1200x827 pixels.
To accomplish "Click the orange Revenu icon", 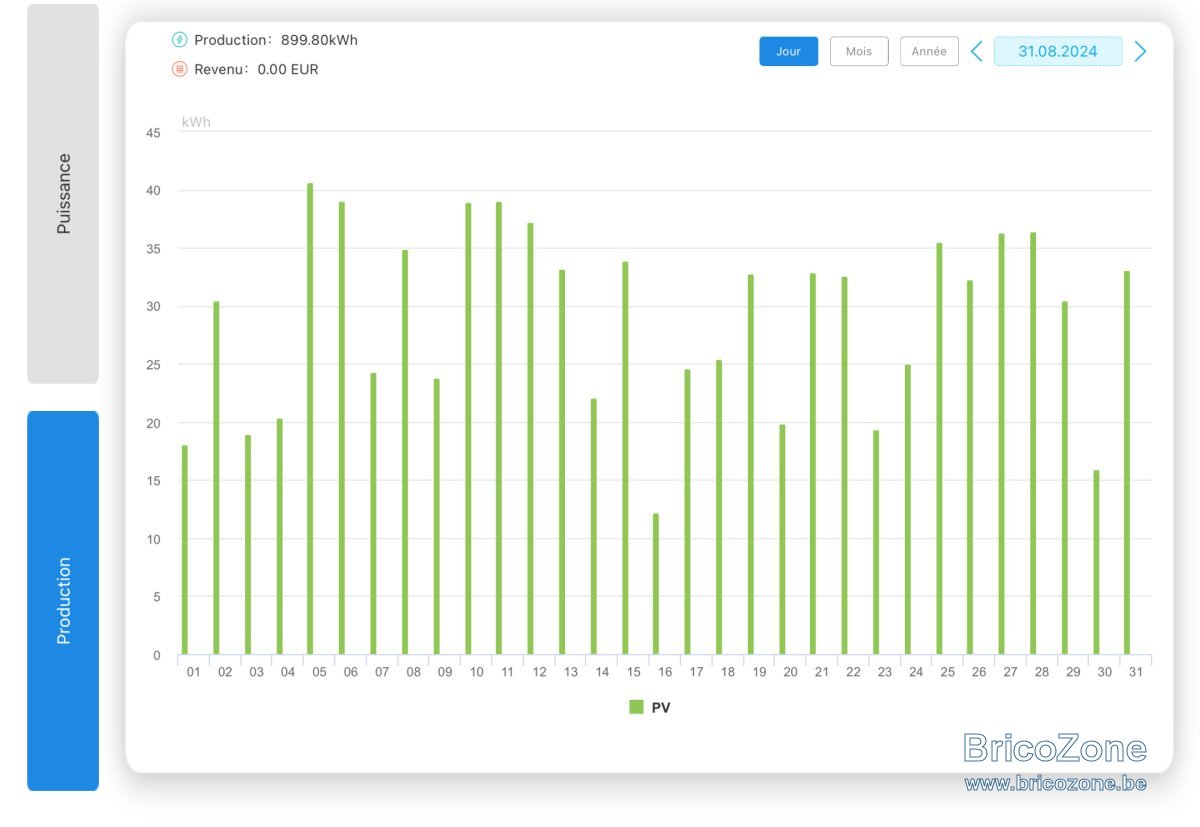I will tap(179, 69).
